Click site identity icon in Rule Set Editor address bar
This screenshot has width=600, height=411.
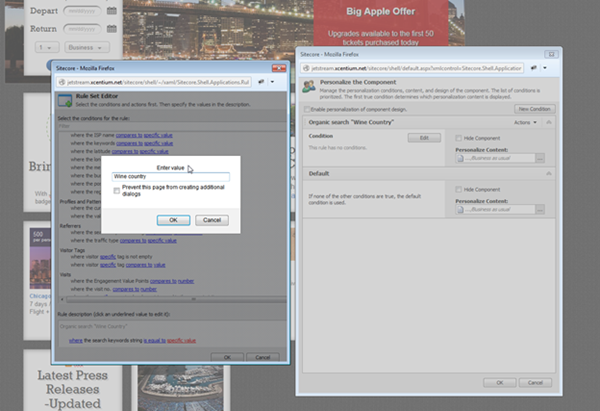pyautogui.click(x=62, y=82)
